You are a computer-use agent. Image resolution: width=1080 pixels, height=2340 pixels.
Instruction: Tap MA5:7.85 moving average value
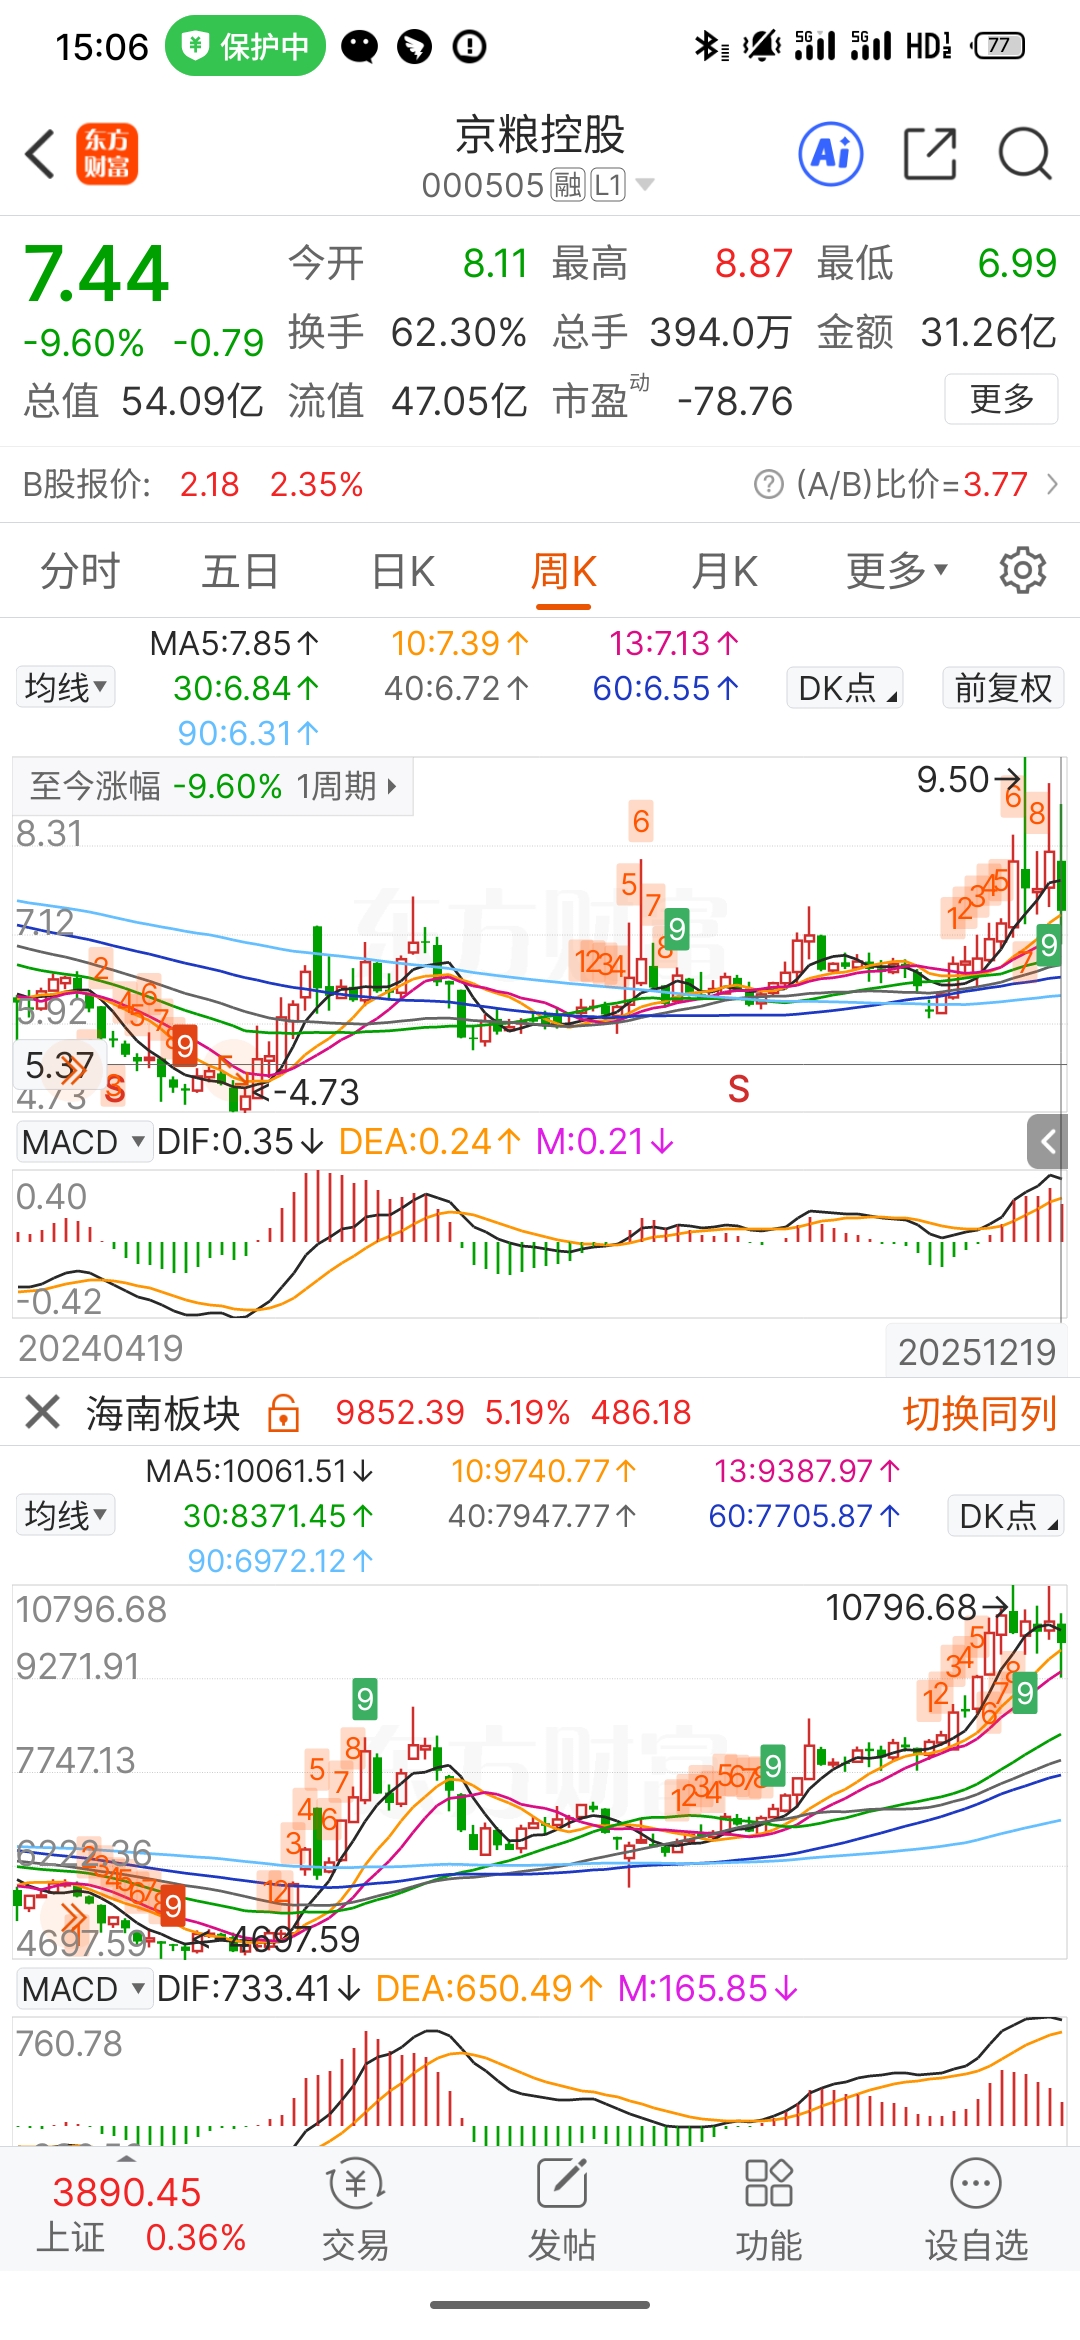(x=234, y=643)
